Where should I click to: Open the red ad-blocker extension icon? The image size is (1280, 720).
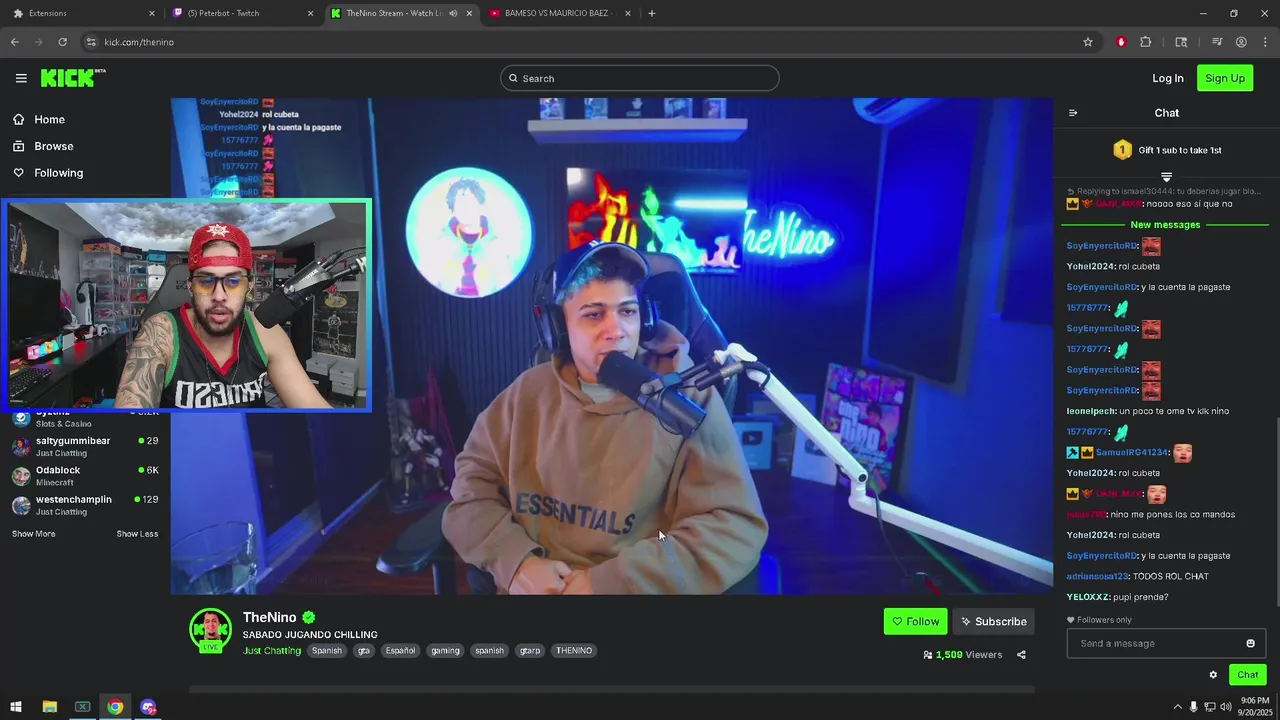click(x=1121, y=42)
